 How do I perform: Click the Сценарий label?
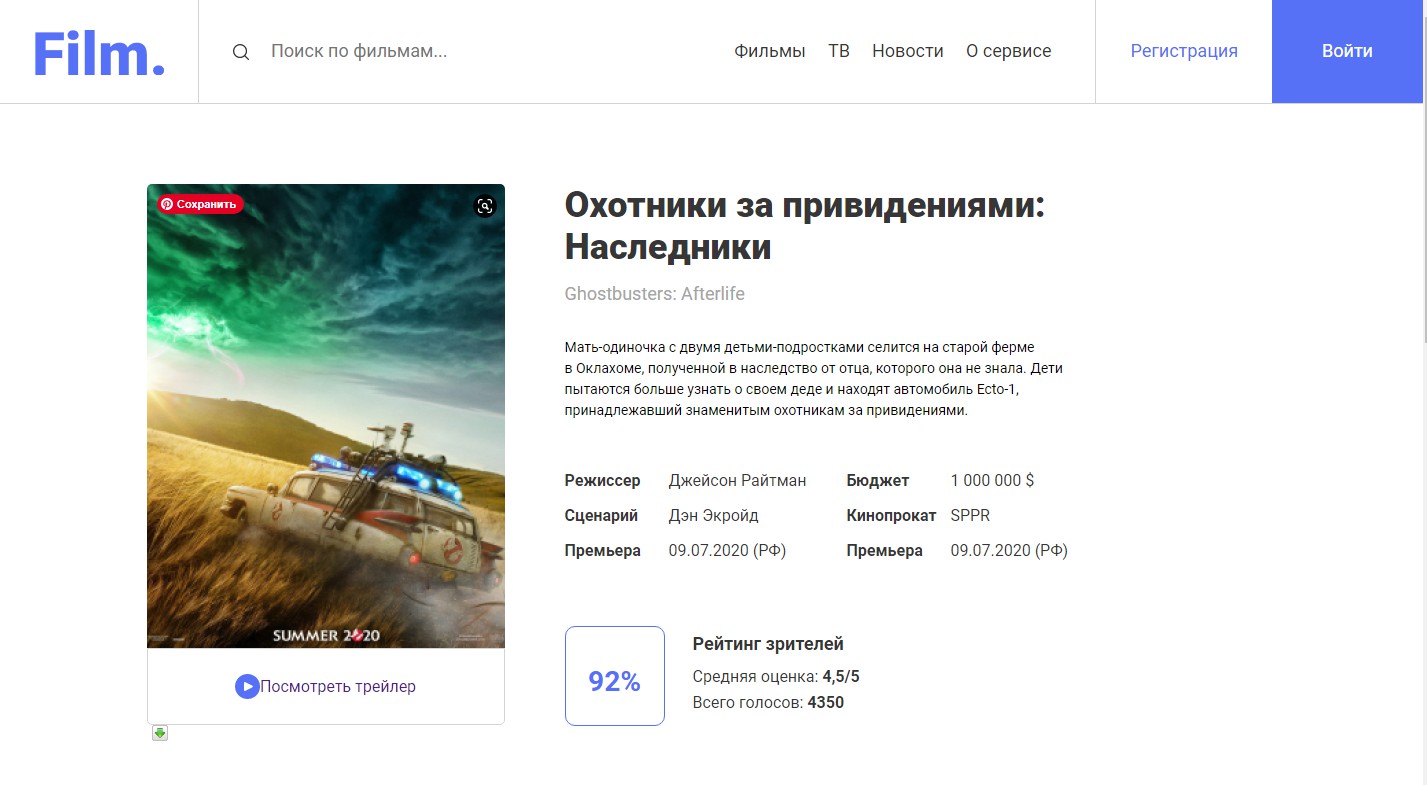[x=601, y=516]
